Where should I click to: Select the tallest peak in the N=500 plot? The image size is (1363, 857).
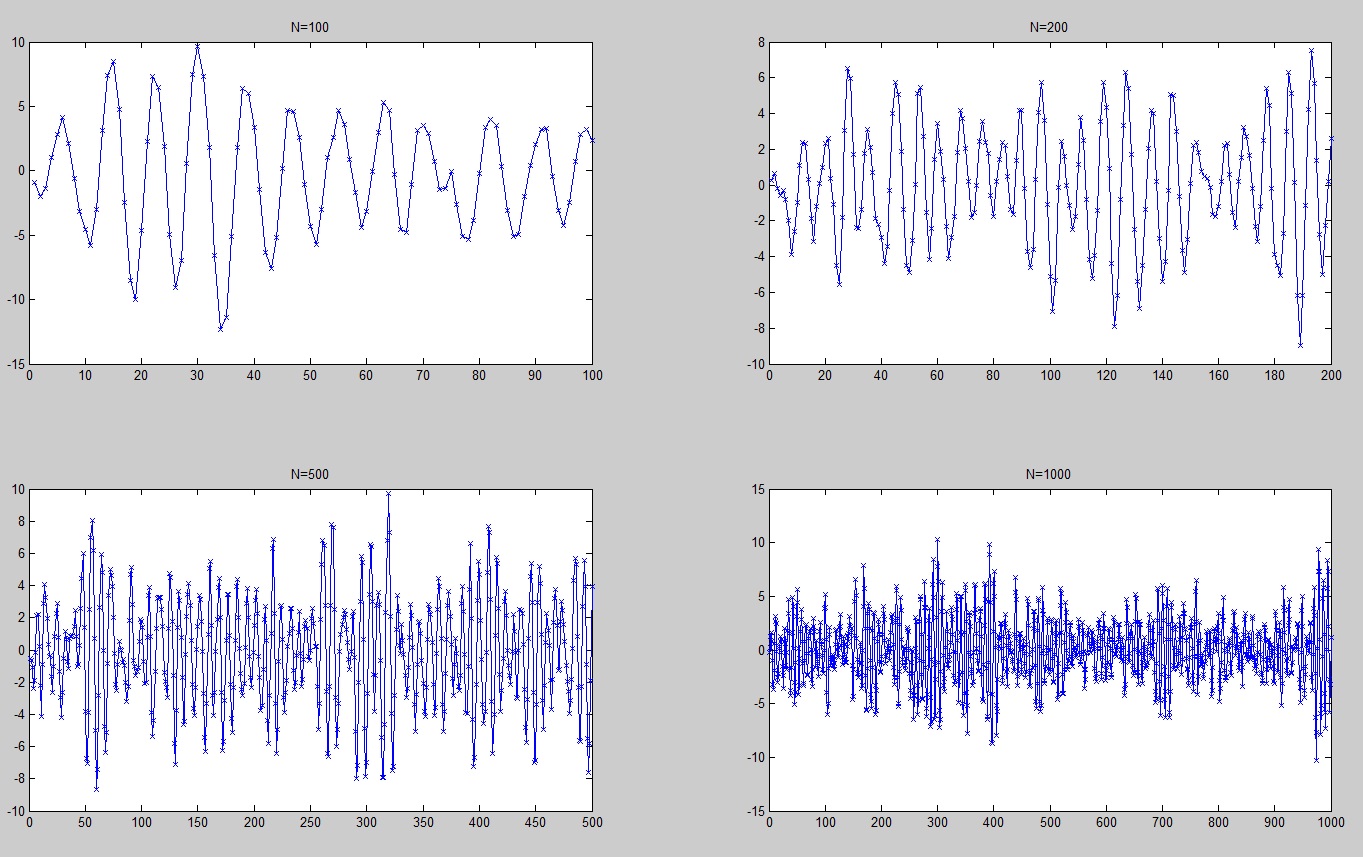(388, 494)
